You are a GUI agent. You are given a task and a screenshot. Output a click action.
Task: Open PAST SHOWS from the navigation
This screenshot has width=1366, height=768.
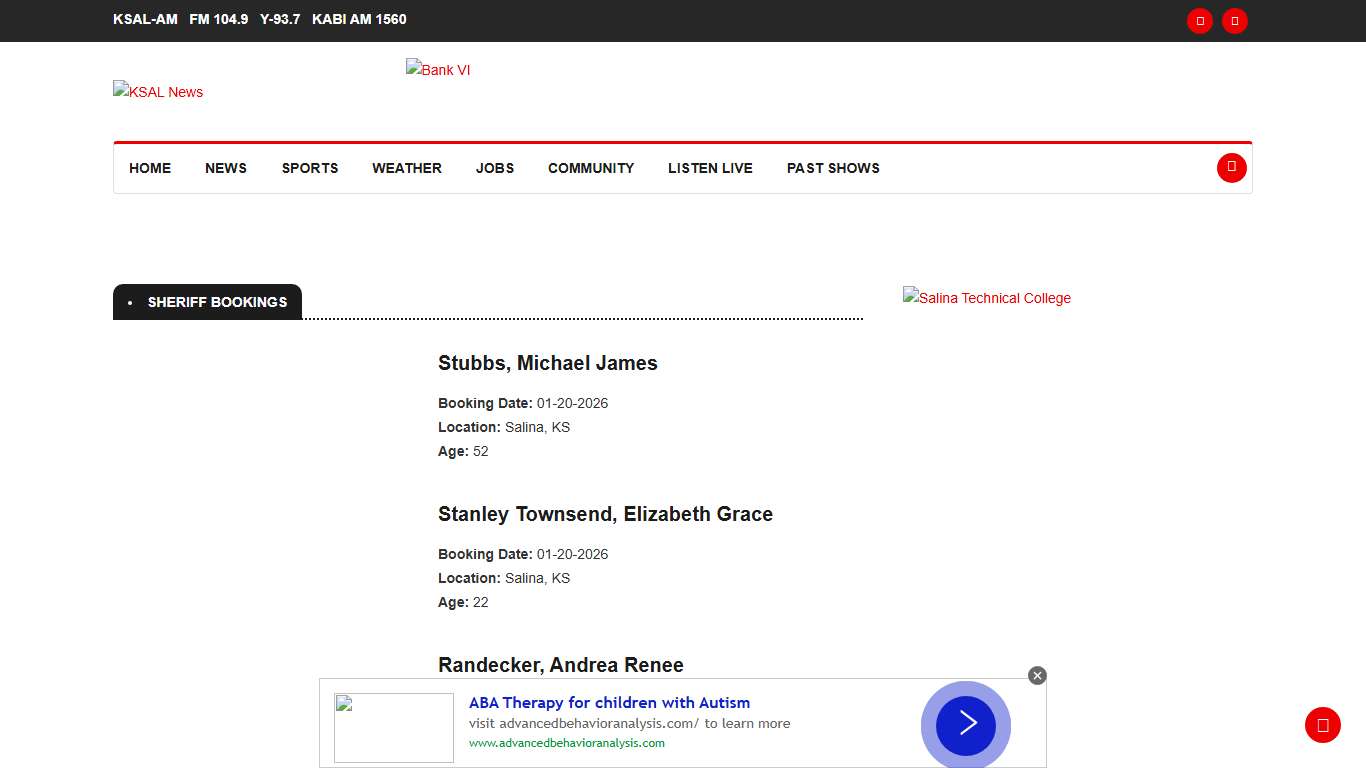(x=833, y=168)
